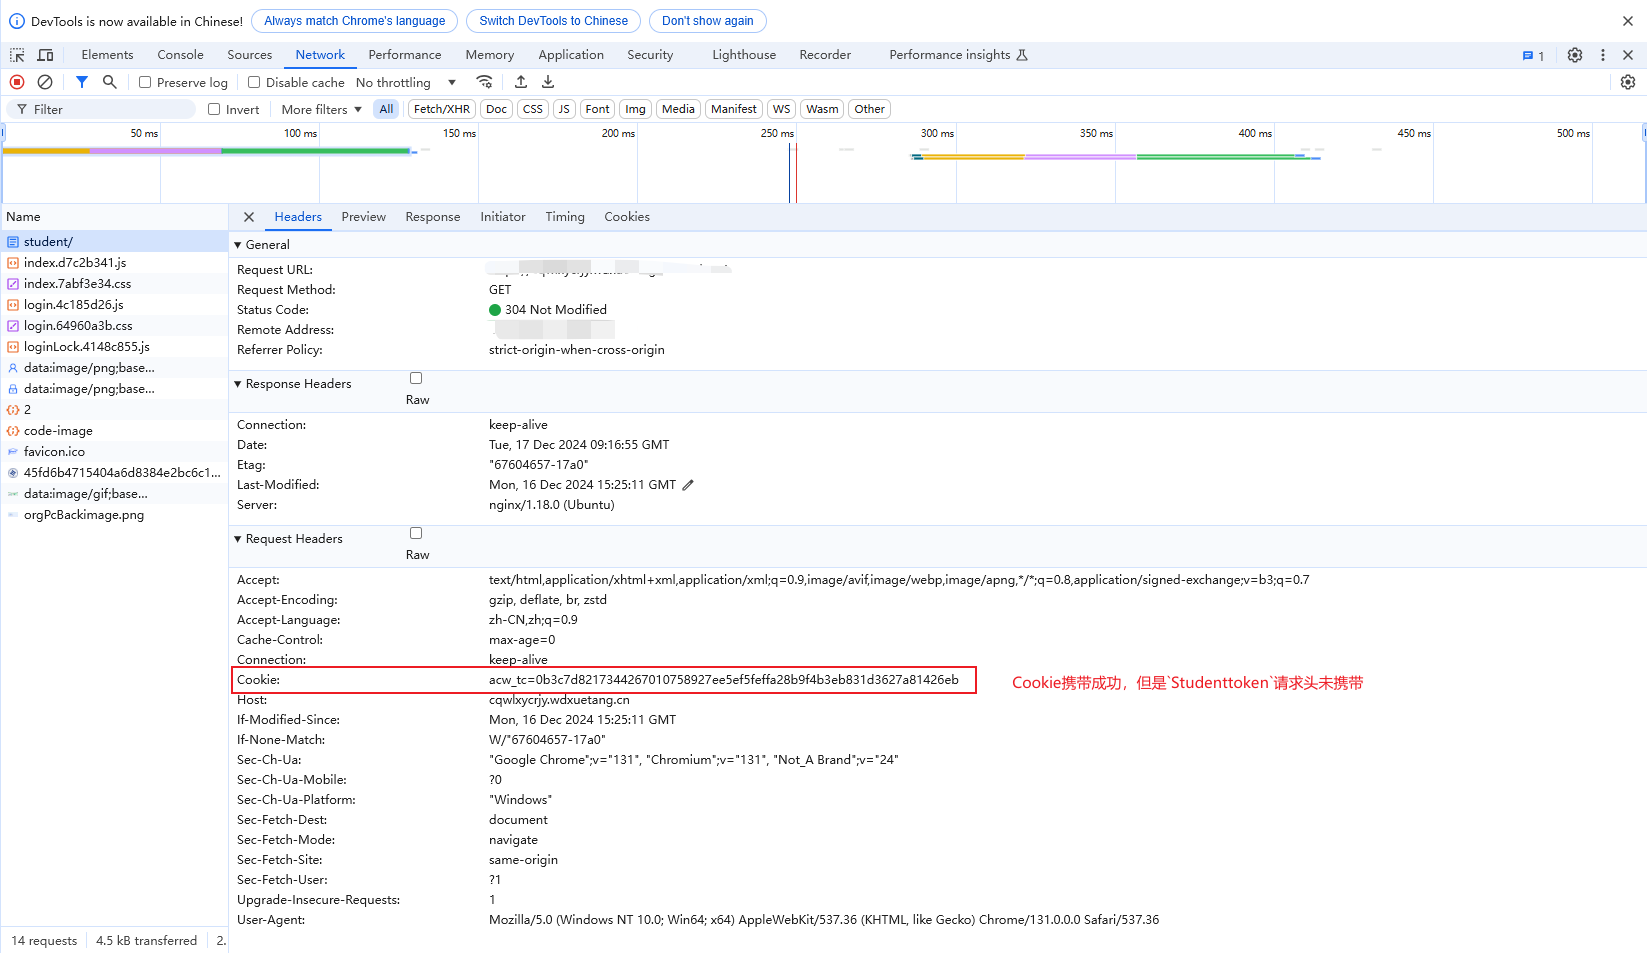The image size is (1647, 953).
Task: Clear the network log
Action: [45, 82]
